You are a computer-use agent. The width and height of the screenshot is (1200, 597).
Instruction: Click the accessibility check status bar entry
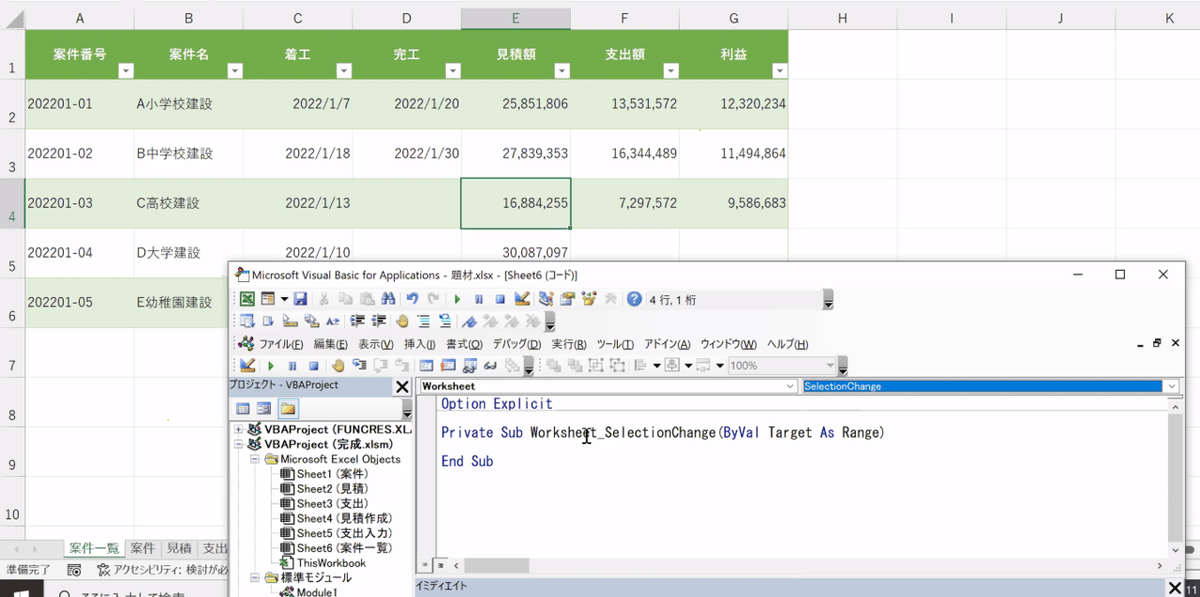(163, 569)
